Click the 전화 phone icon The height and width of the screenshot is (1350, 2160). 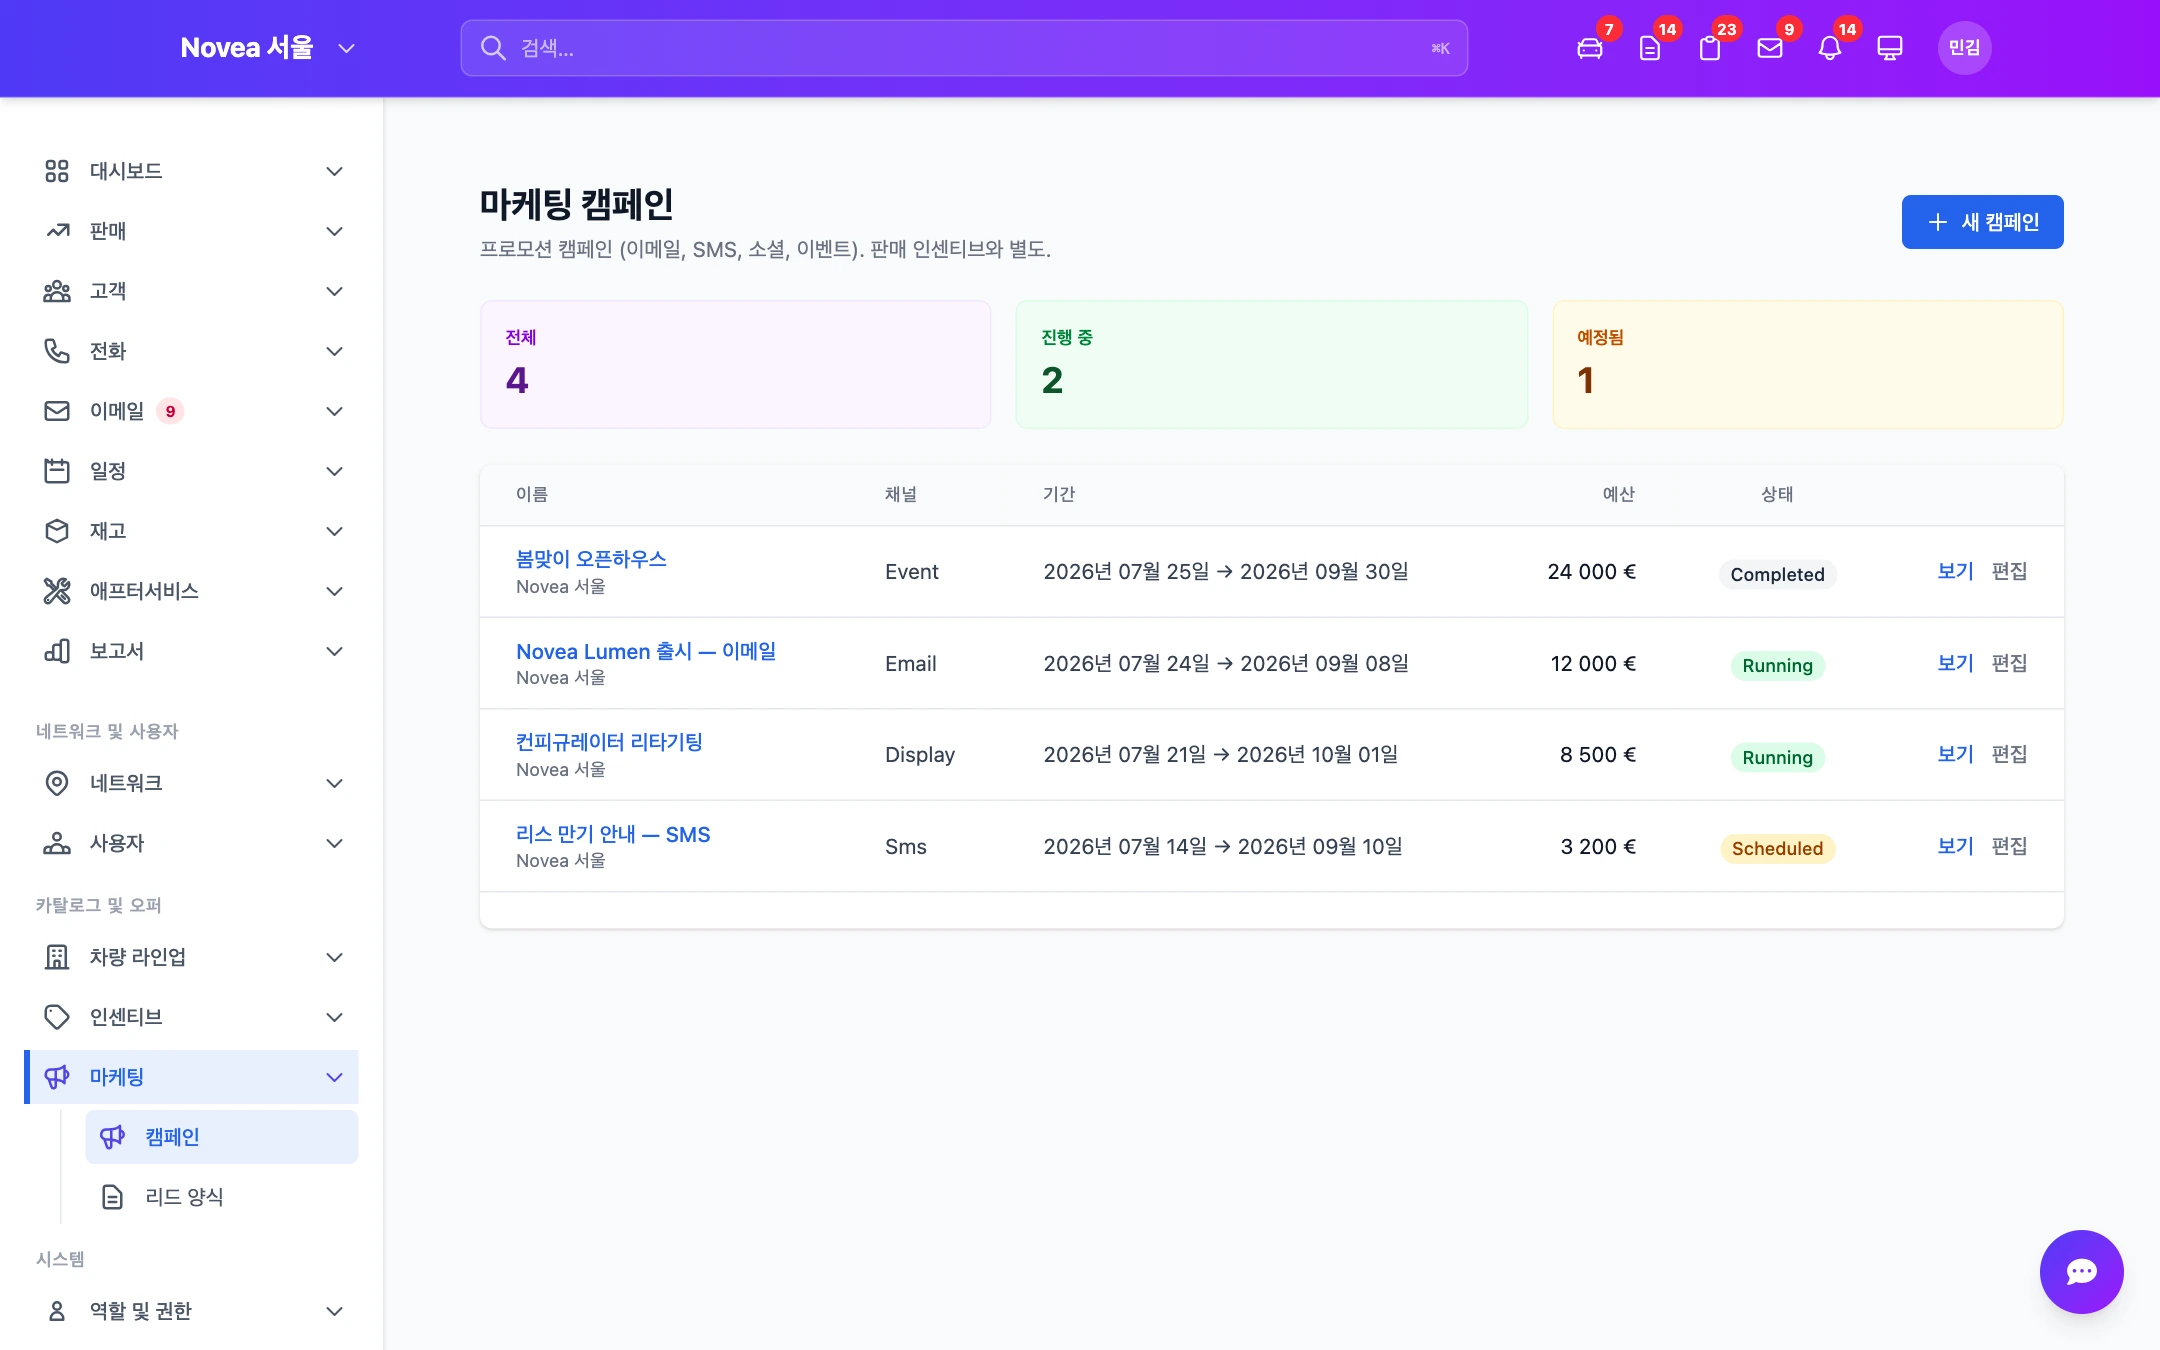pyautogui.click(x=57, y=351)
